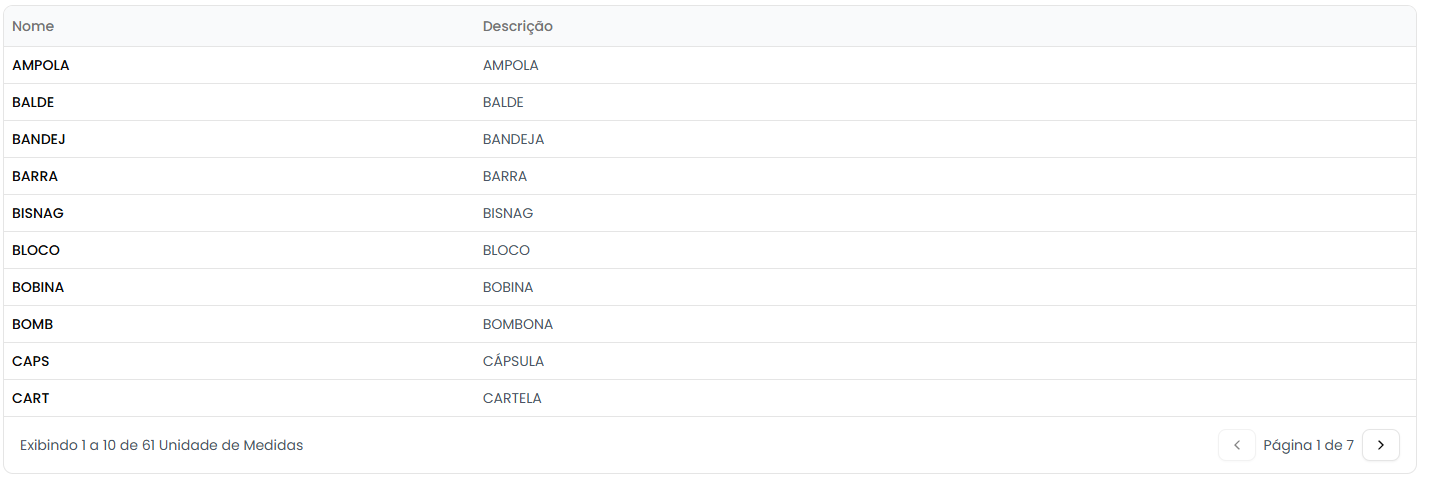Click the CART unit name
The width and height of the screenshot is (1430, 478).
pyautogui.click(x=31, y=398)
